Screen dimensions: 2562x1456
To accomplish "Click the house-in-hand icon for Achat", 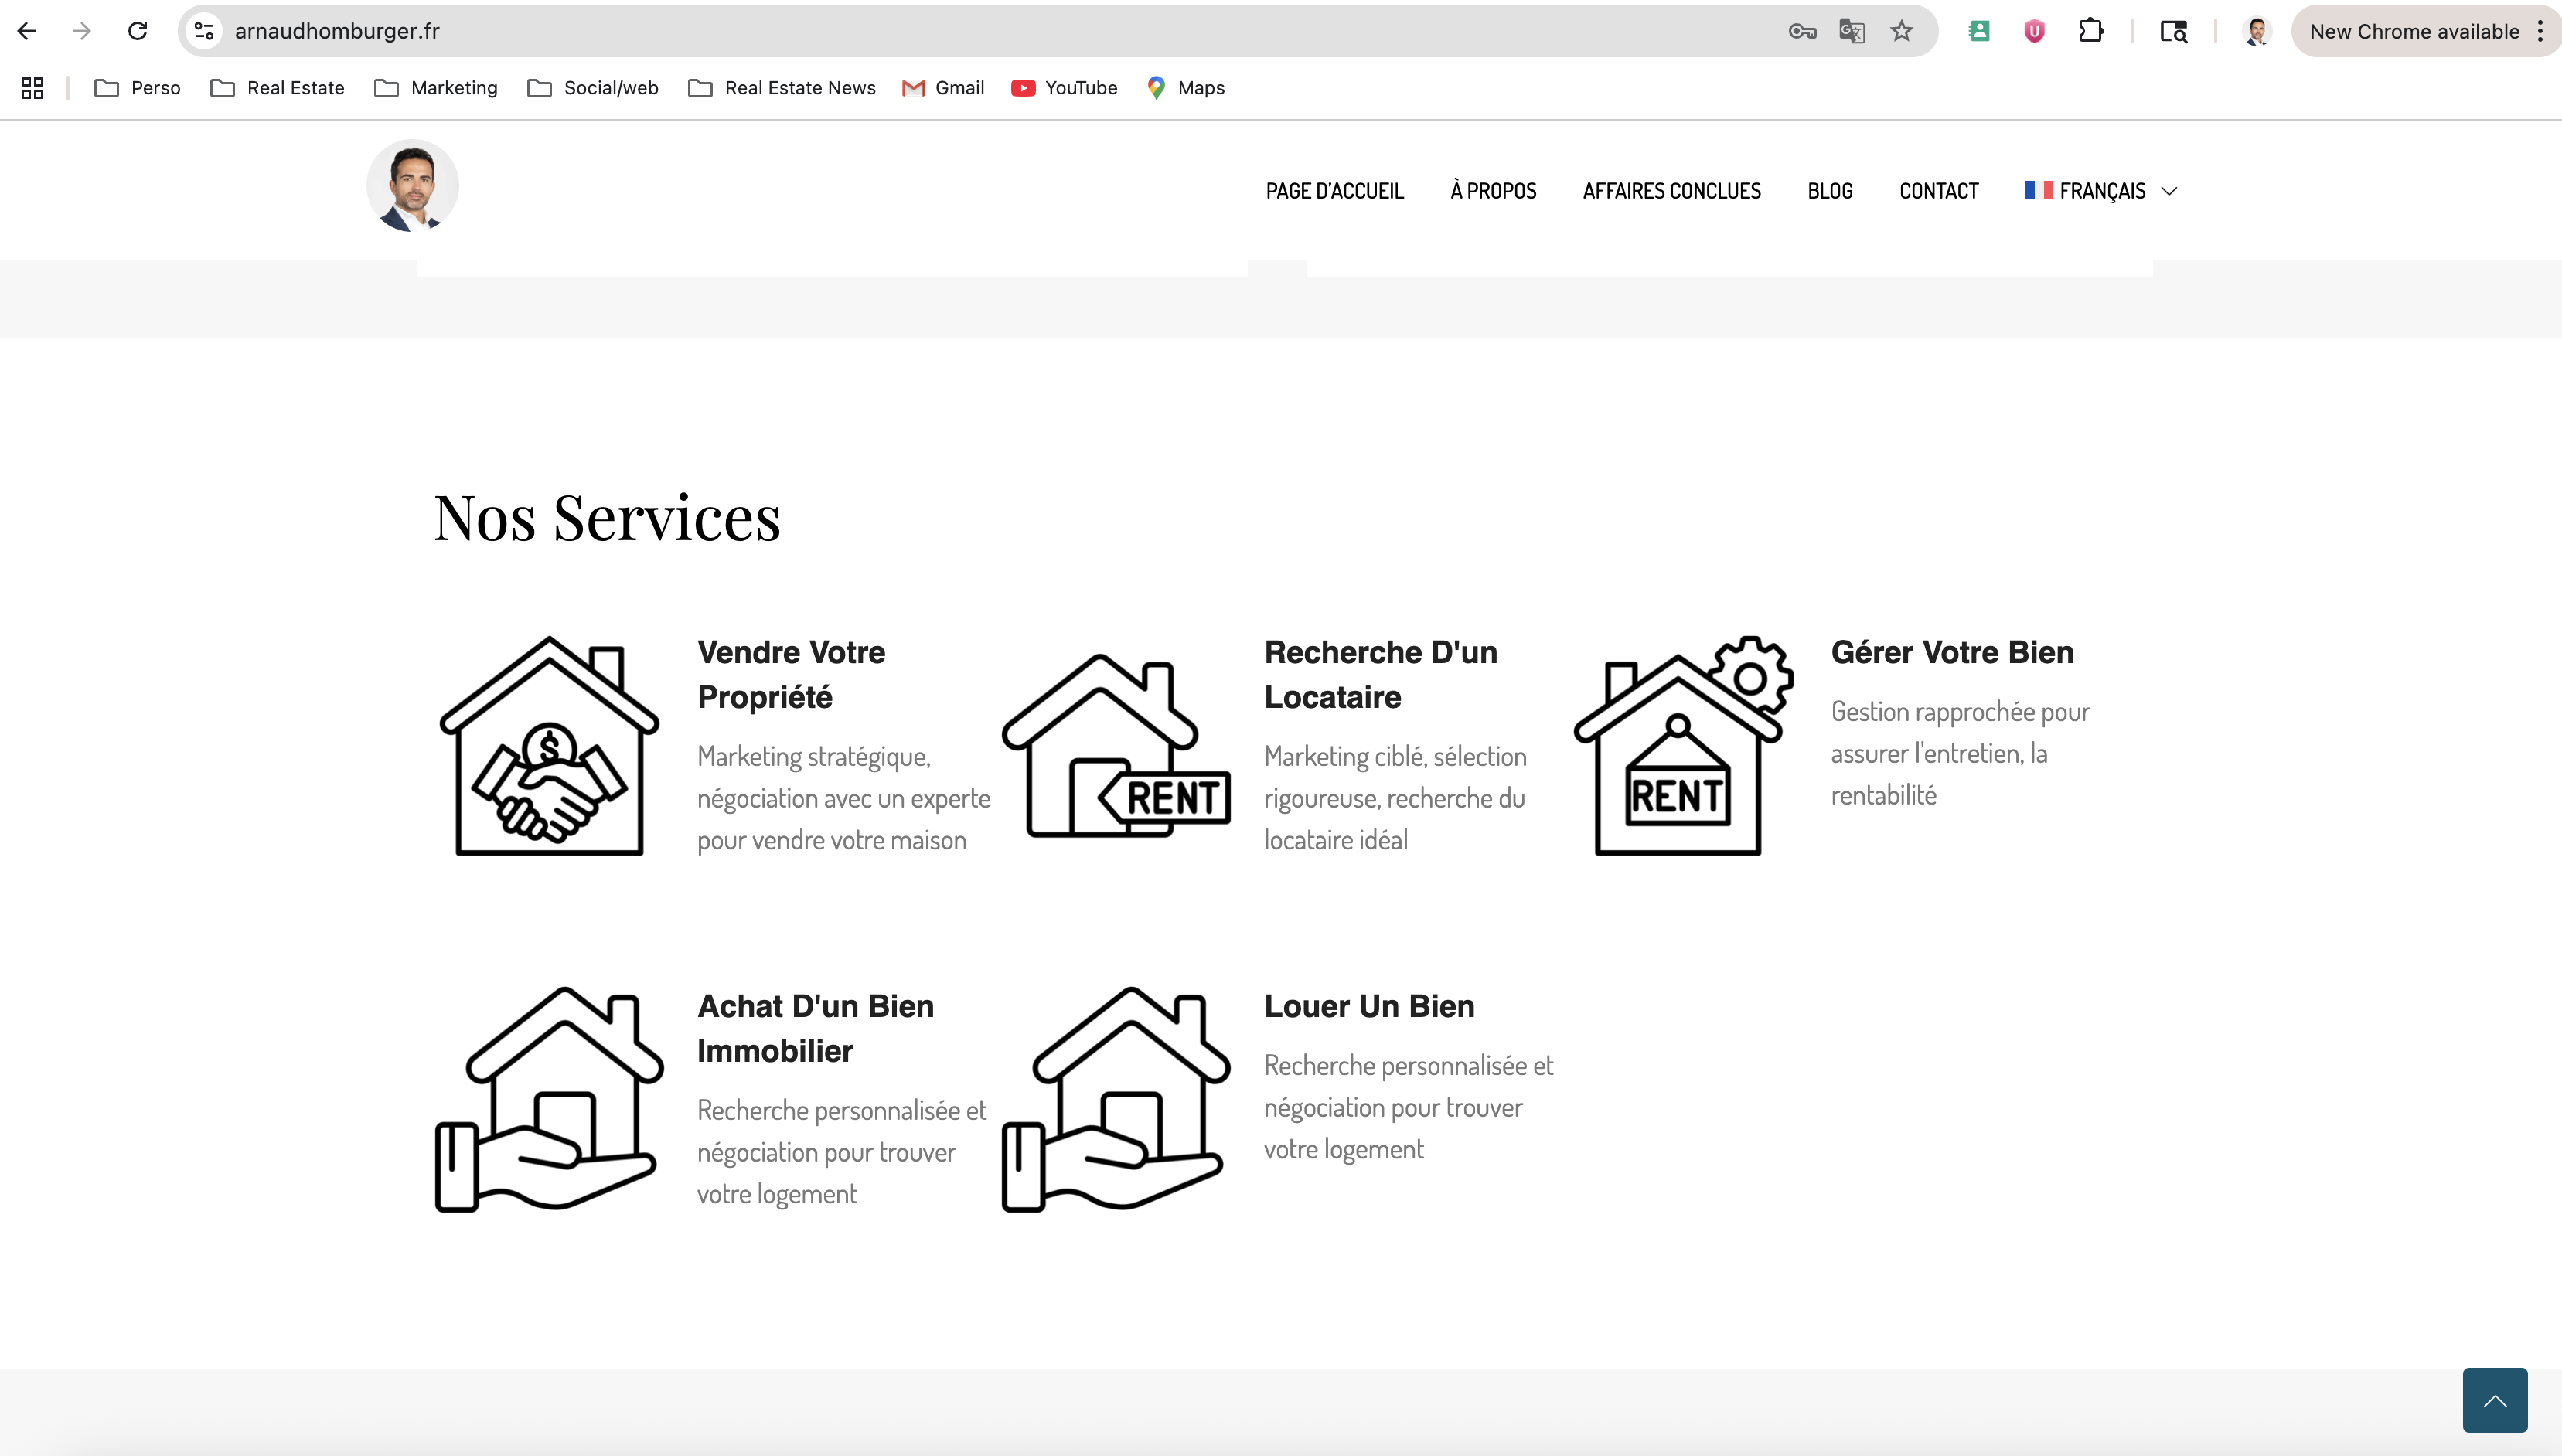I will pyautogui.click(x=549, y=1099).
